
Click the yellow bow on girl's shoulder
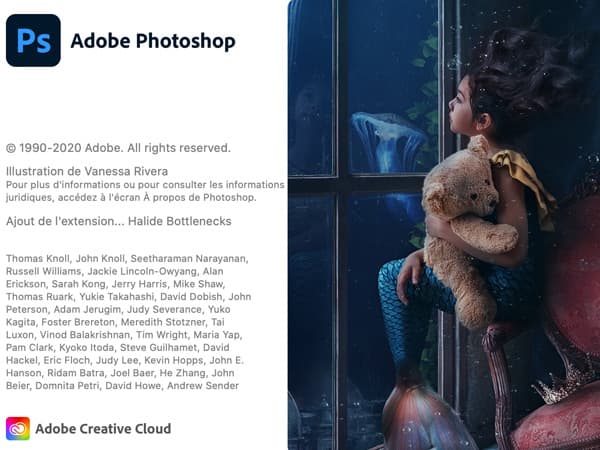(524, 182)
